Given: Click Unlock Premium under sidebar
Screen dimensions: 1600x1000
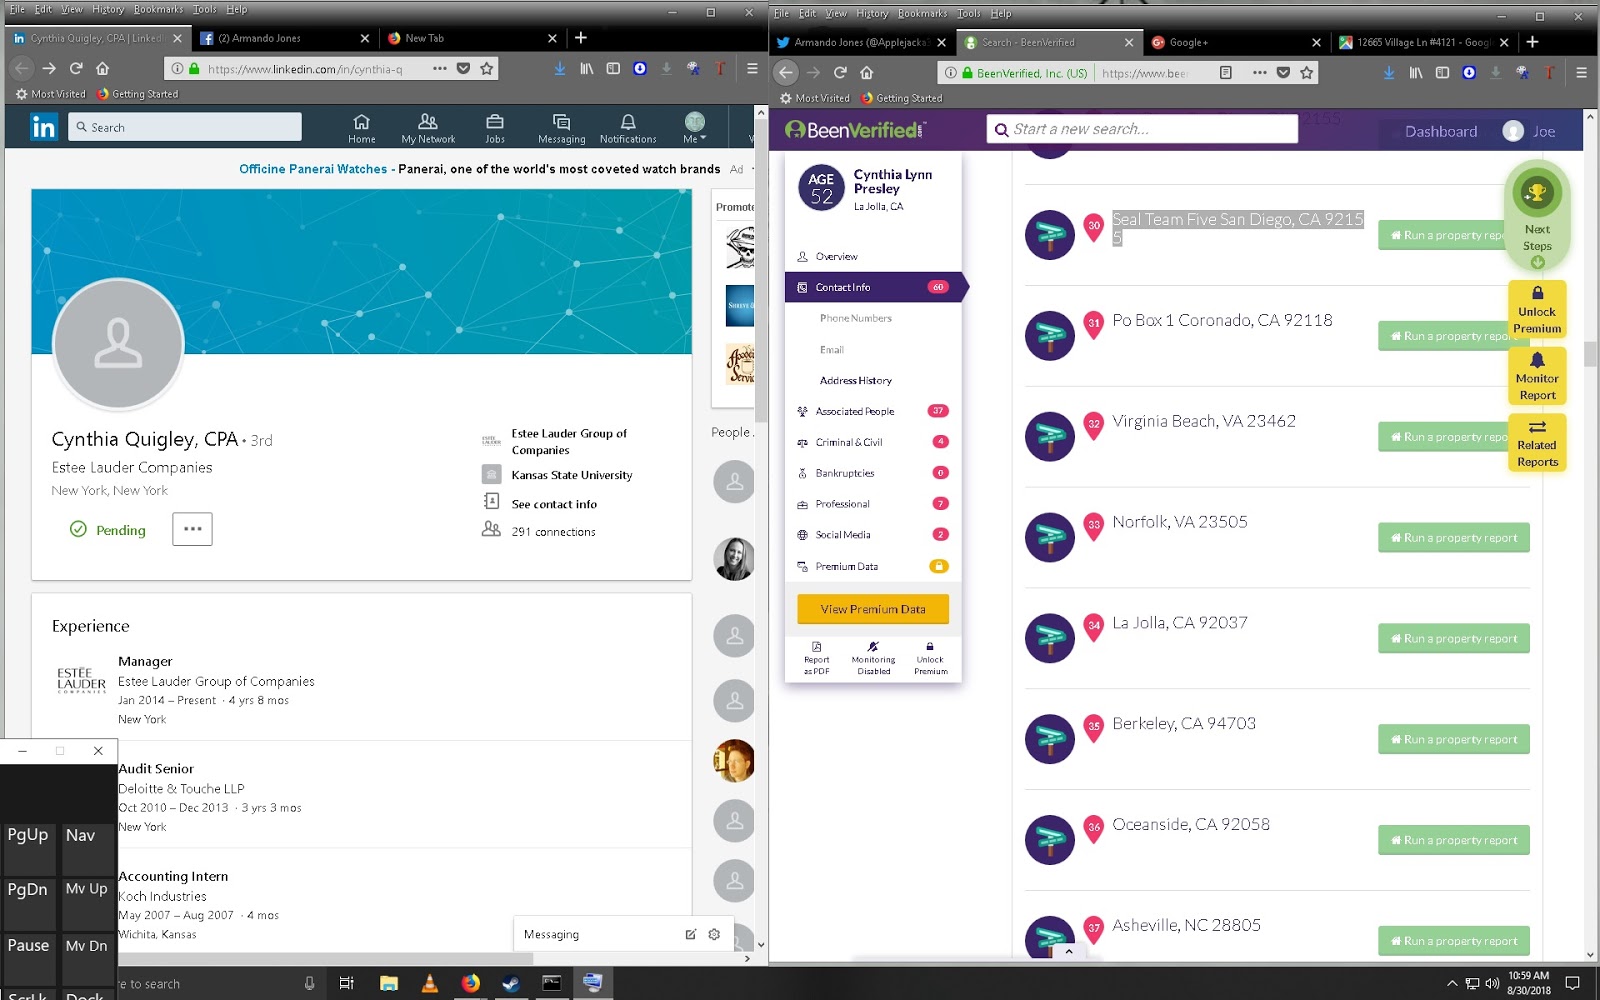Looking at the screenshot, I should coord(930,658).
